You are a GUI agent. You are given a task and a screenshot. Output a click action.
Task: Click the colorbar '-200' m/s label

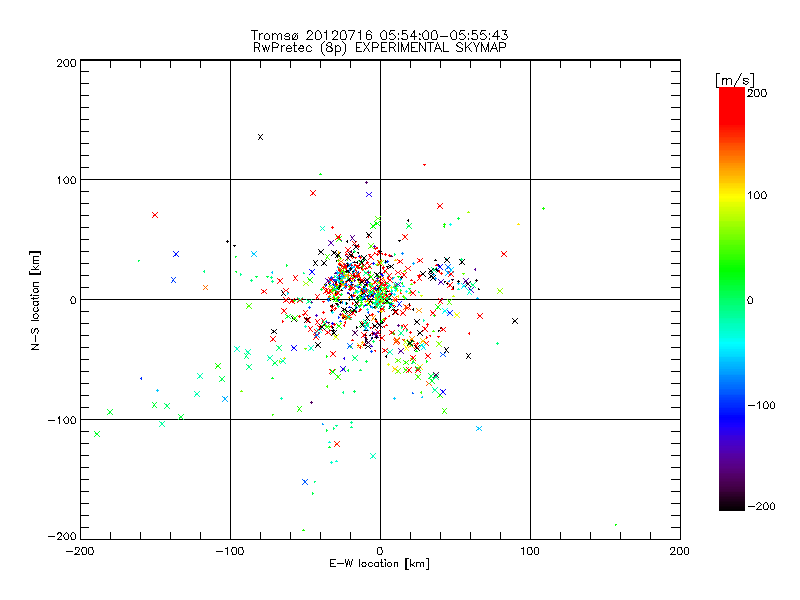[x=761, y=506]
